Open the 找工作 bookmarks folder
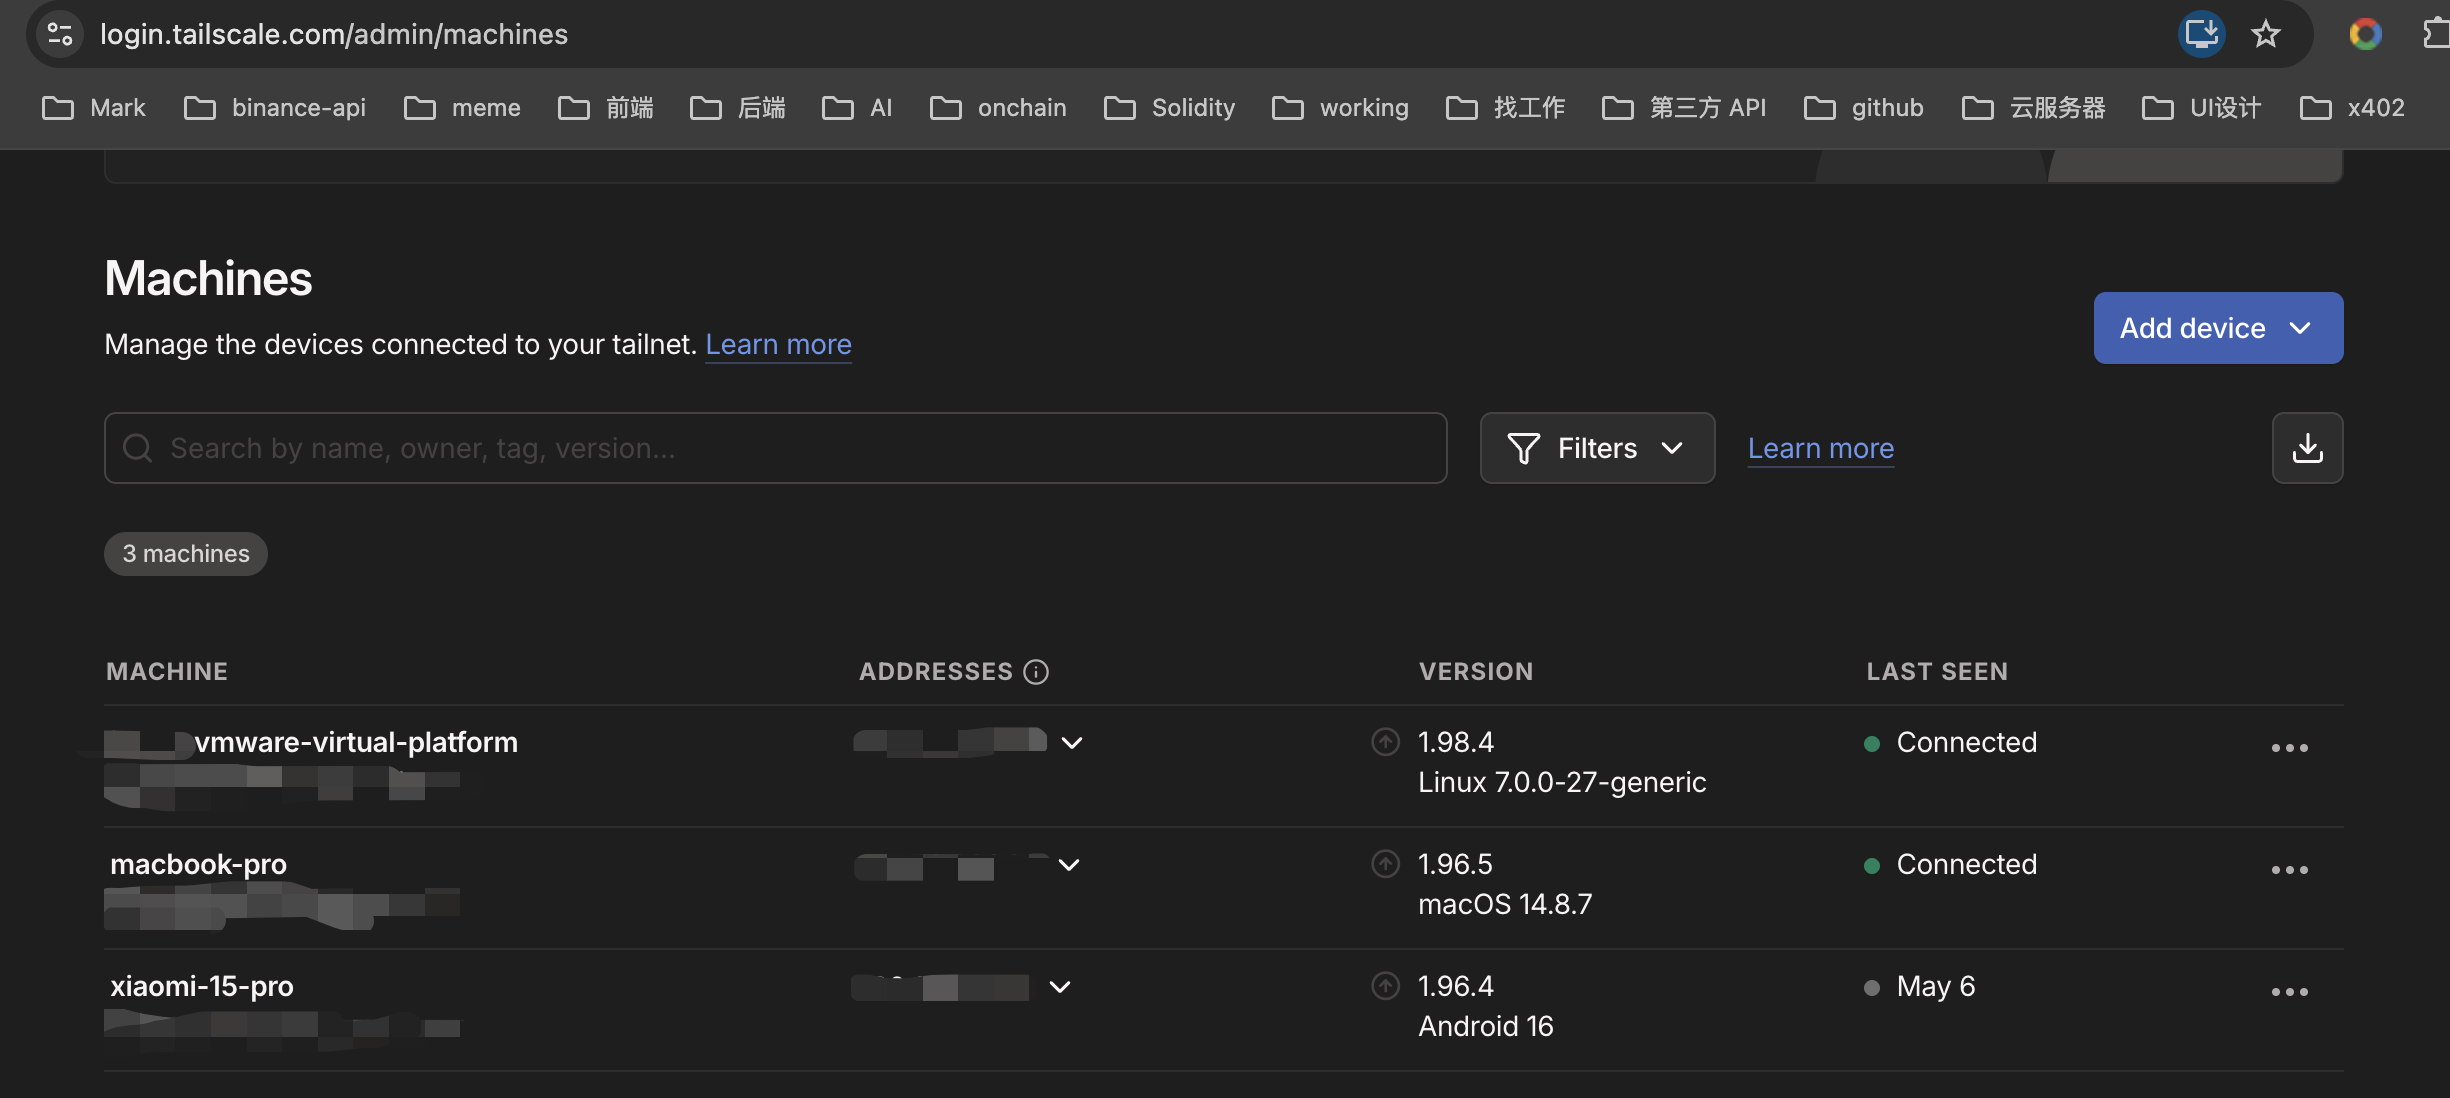This screenshot has height=1098, width=2450. tap(1506, 107)
